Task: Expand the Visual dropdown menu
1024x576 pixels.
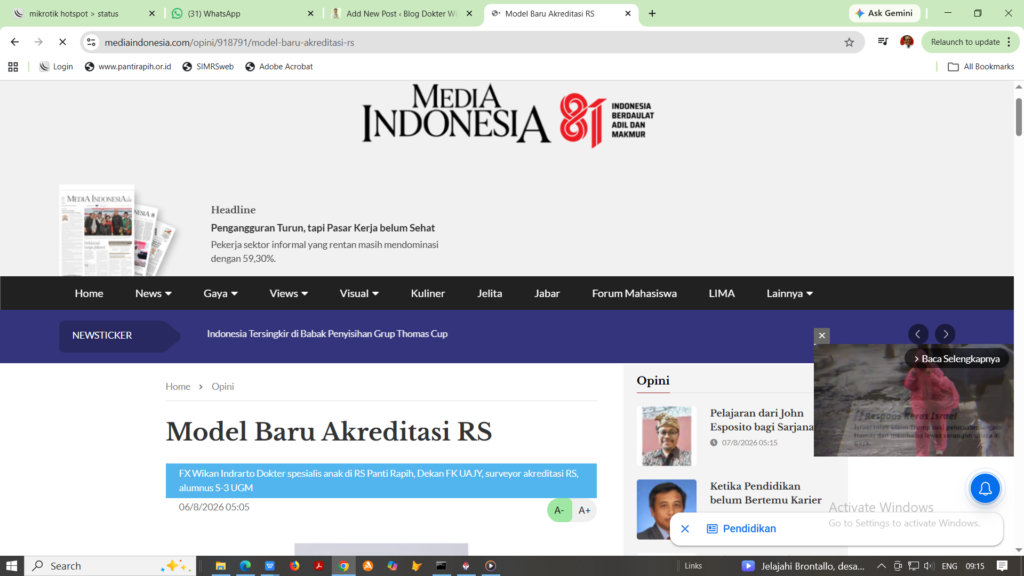Action: point(359,293)
